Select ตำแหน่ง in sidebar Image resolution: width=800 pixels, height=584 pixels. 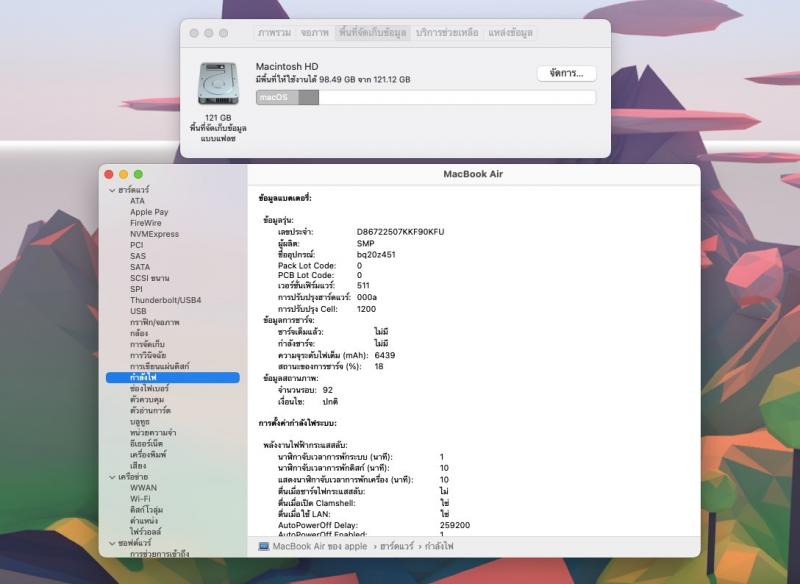tap(144, 521)
